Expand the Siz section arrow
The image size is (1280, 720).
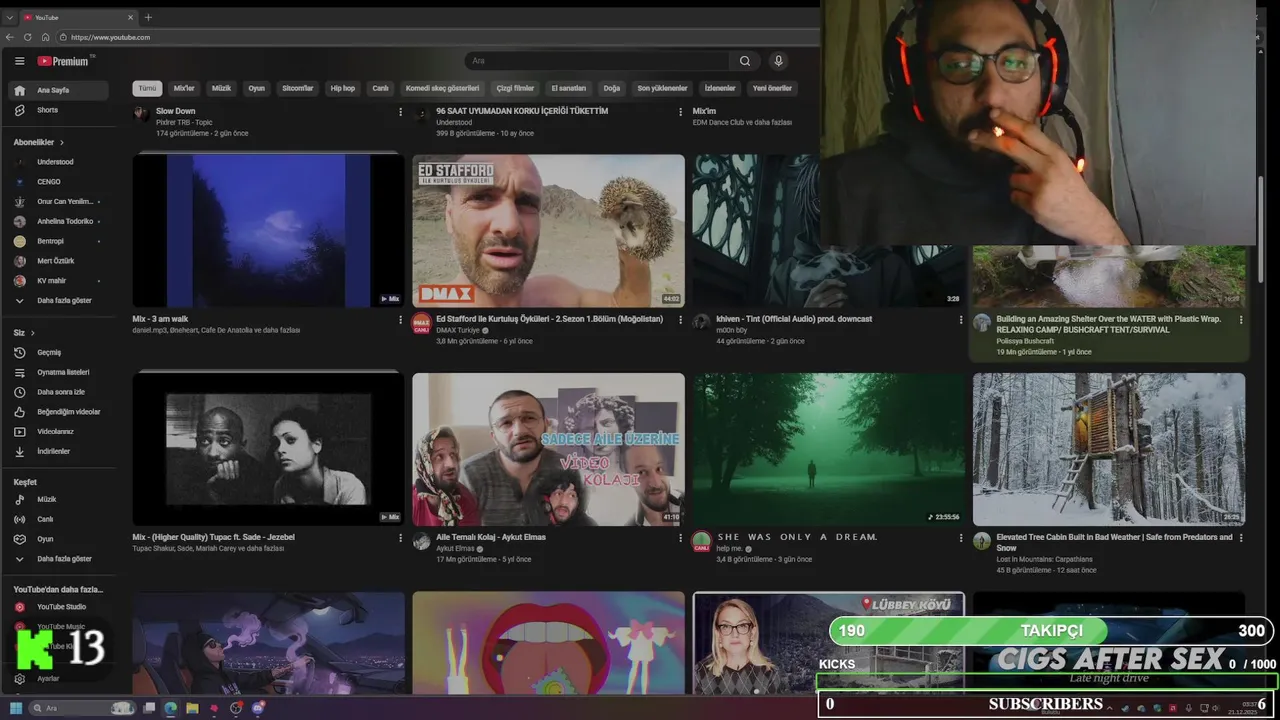(x=32, y=333)
